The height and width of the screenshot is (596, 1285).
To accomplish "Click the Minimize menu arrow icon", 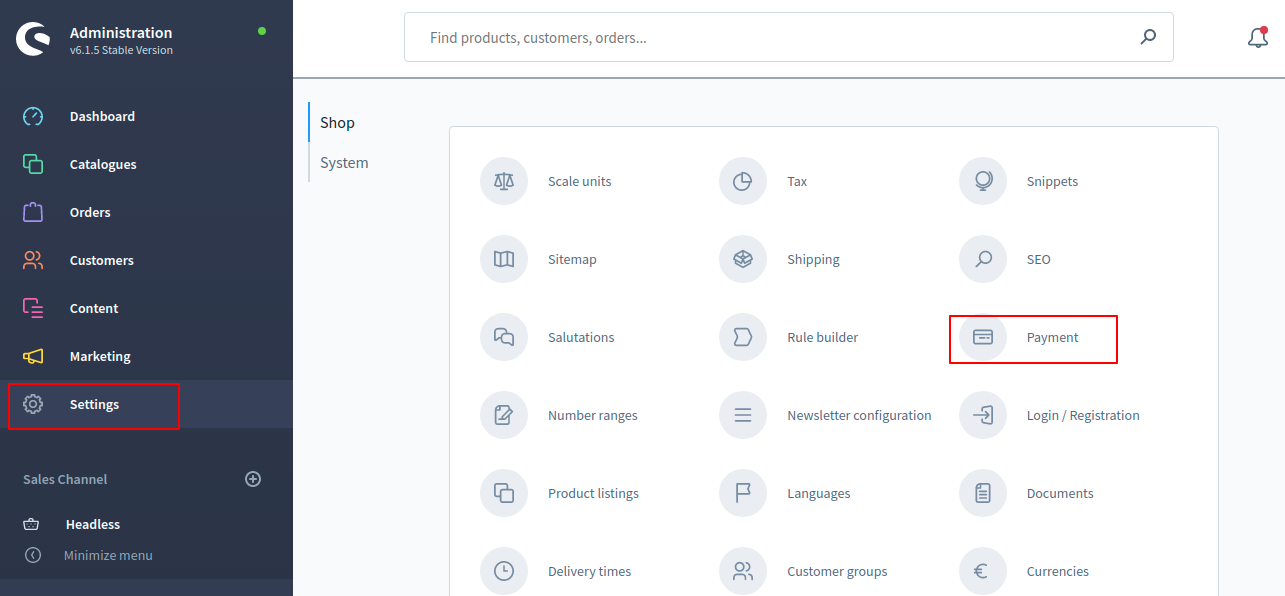I will [x=33, y=555].
